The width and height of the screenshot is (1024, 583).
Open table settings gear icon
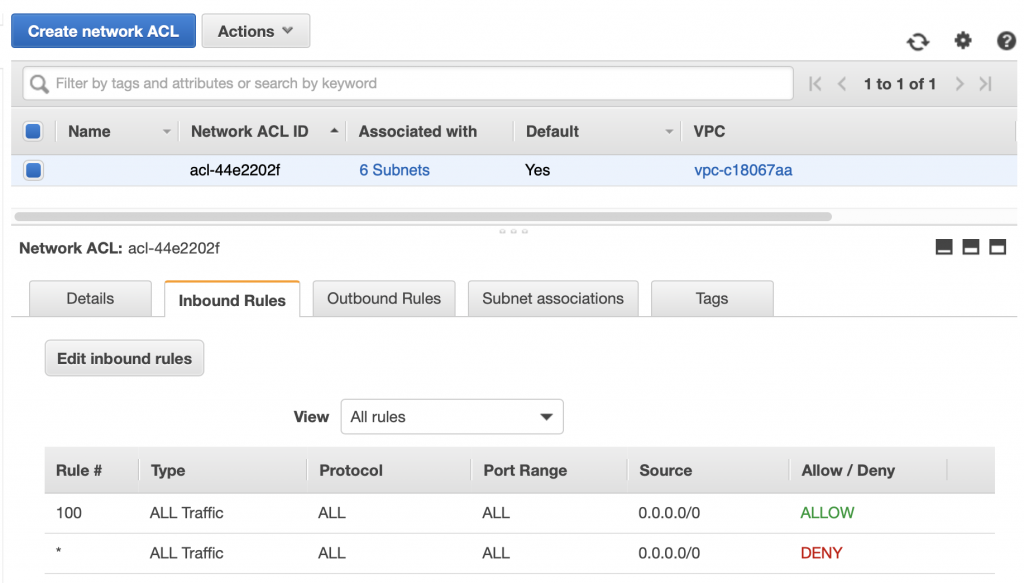coord(963,41)
